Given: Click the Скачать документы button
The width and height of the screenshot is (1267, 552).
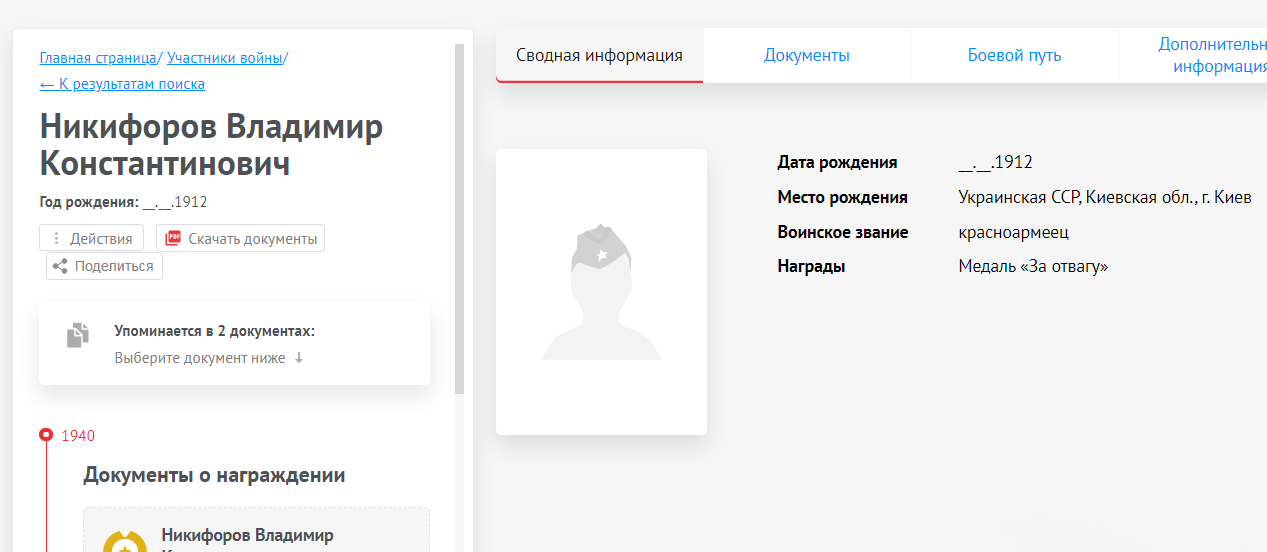Looking at the screenshot, I should (240, 238).
